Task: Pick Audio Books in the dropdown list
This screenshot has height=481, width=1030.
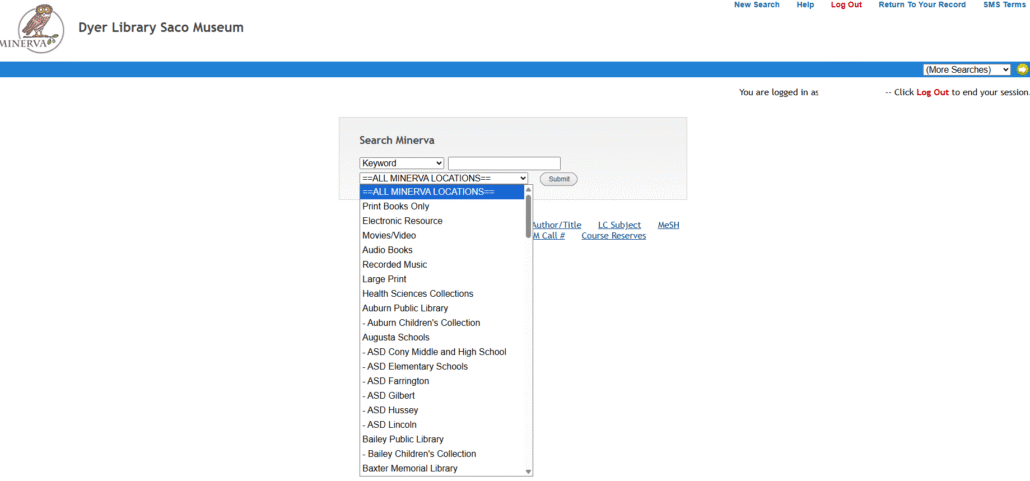Action: click(387, 250)
